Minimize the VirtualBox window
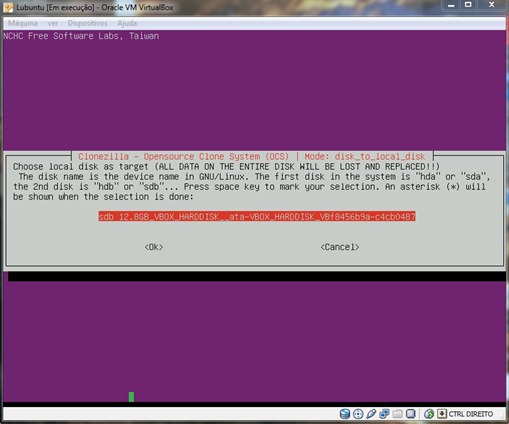This screenshot has width=509, height=424. coord(451,5)
